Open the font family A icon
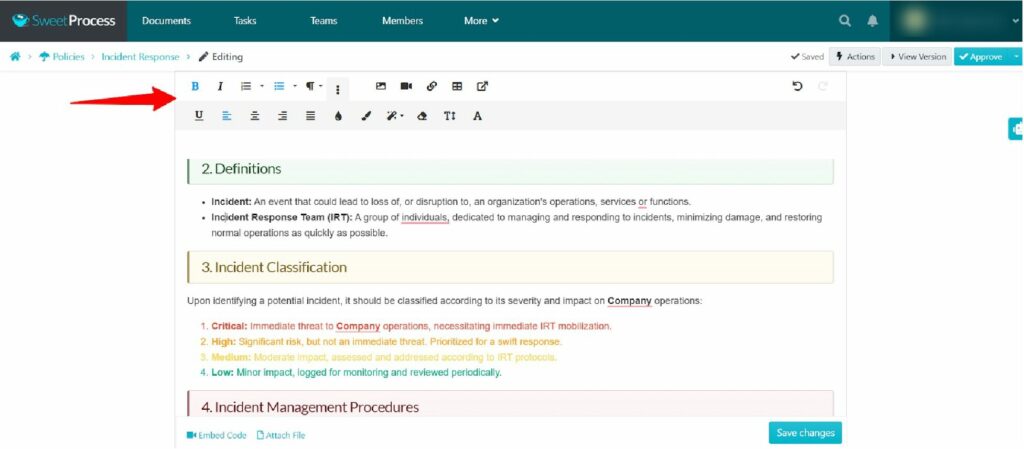The height and width of the screenshot is (449, 1024). pos(477,116)
